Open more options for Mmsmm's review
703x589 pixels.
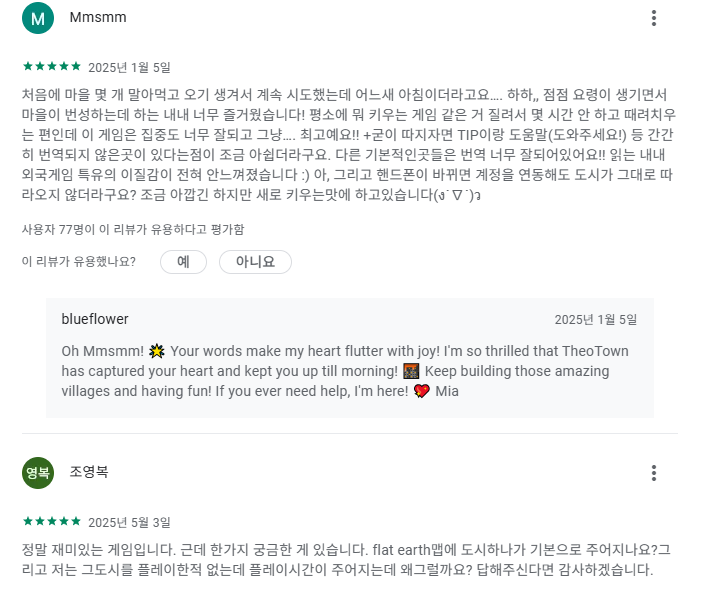pos(654,18)
